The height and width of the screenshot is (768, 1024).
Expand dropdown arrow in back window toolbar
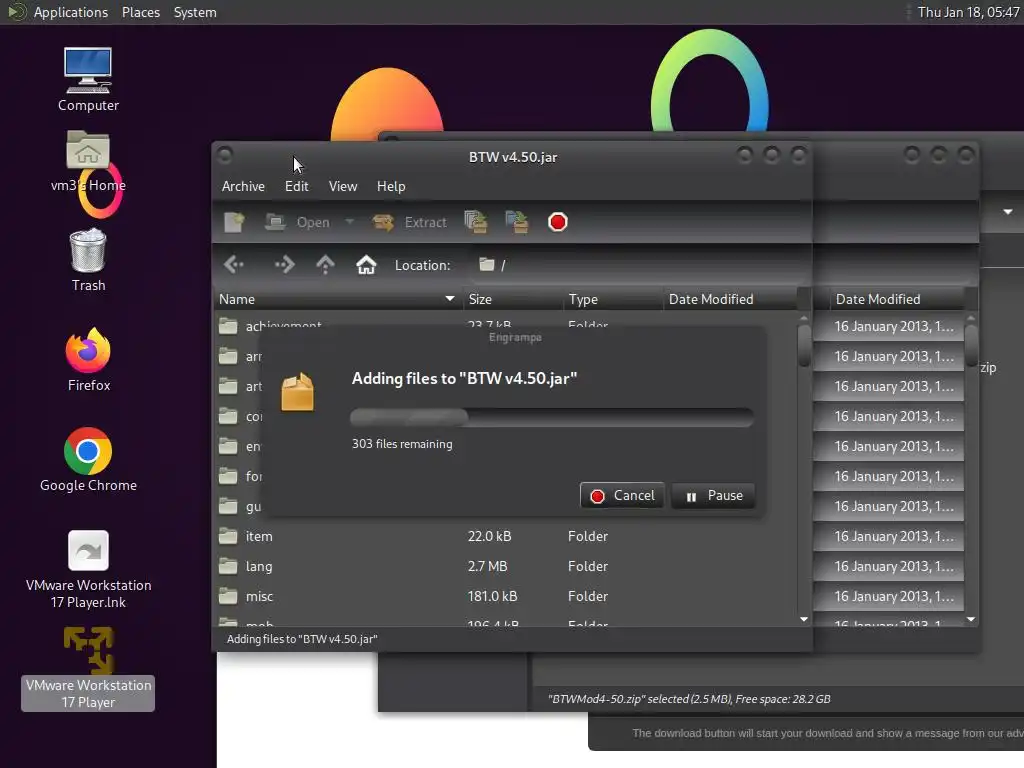pyautogui.click(x=1008, y=212)
